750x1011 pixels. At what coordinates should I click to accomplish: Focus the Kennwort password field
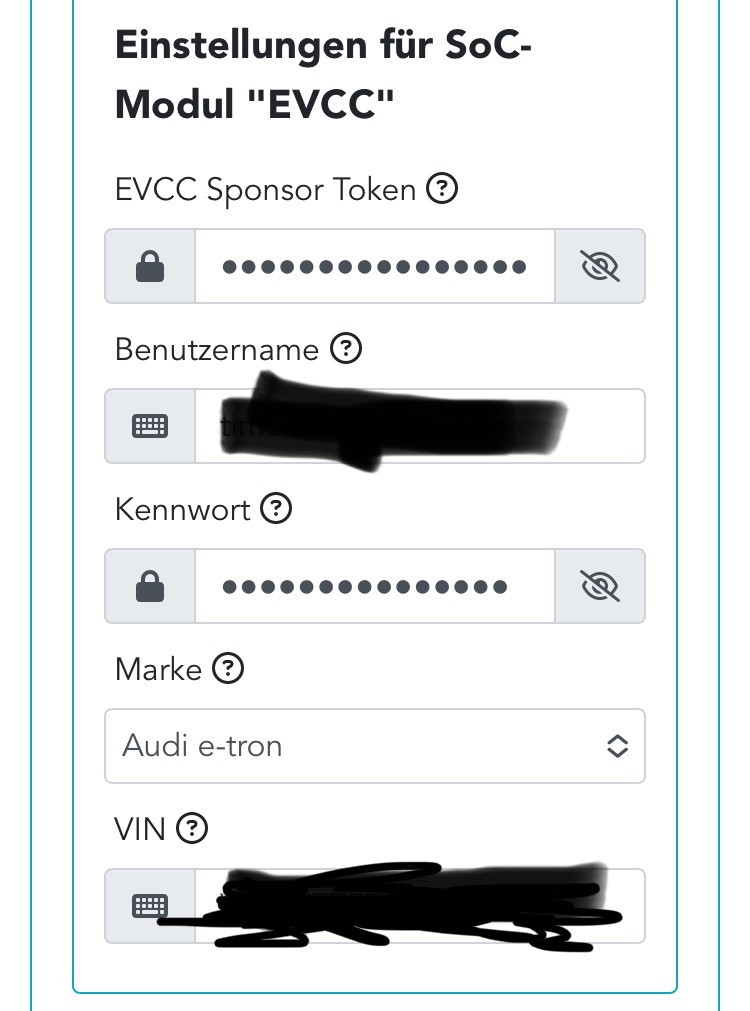pyautogui.click(x=374, y=587)
